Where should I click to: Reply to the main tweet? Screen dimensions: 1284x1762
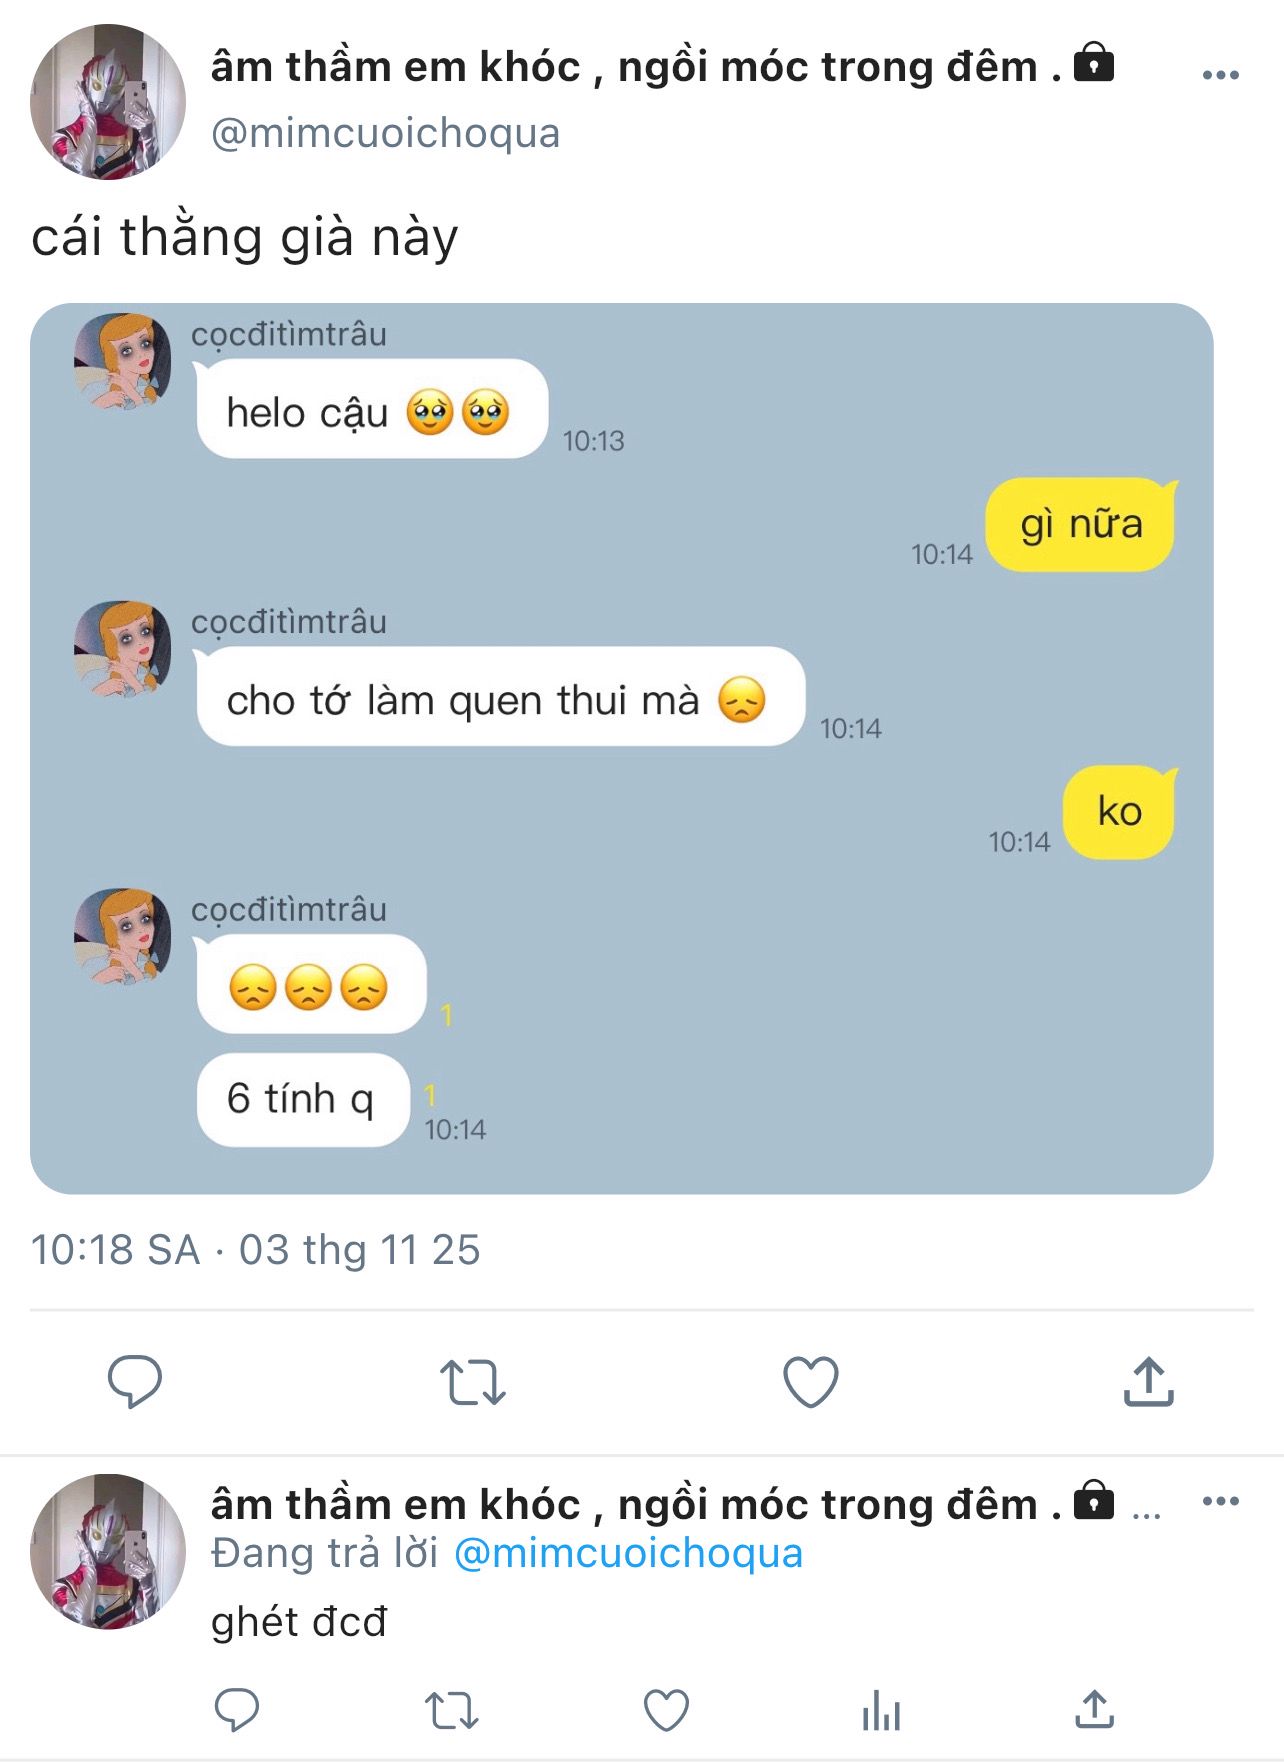point(135,1382)
